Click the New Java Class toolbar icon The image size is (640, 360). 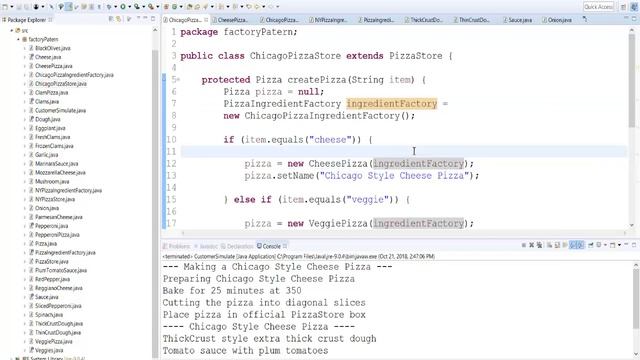[174, 7]
